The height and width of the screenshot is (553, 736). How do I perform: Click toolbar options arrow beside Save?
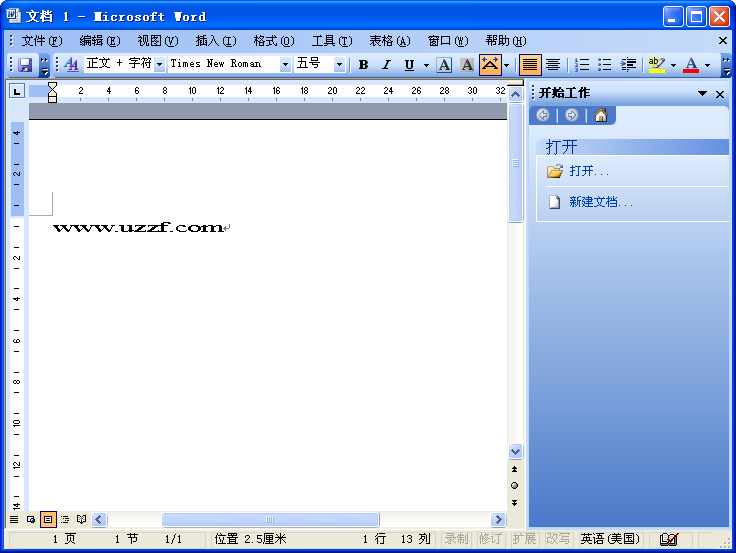pyautogui.click(x=44, y=65)
